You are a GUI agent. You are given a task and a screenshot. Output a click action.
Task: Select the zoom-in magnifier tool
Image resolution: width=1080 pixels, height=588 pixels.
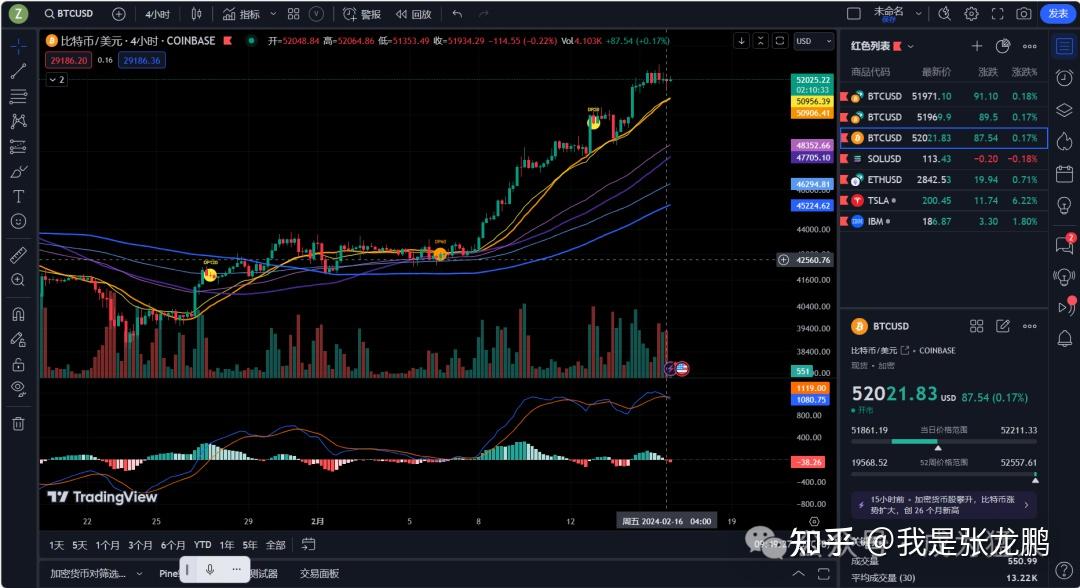(19, 280)
